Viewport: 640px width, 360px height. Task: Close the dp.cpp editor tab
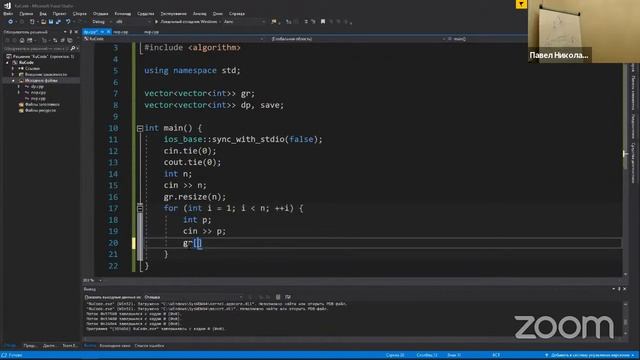(x=109, y=32)
